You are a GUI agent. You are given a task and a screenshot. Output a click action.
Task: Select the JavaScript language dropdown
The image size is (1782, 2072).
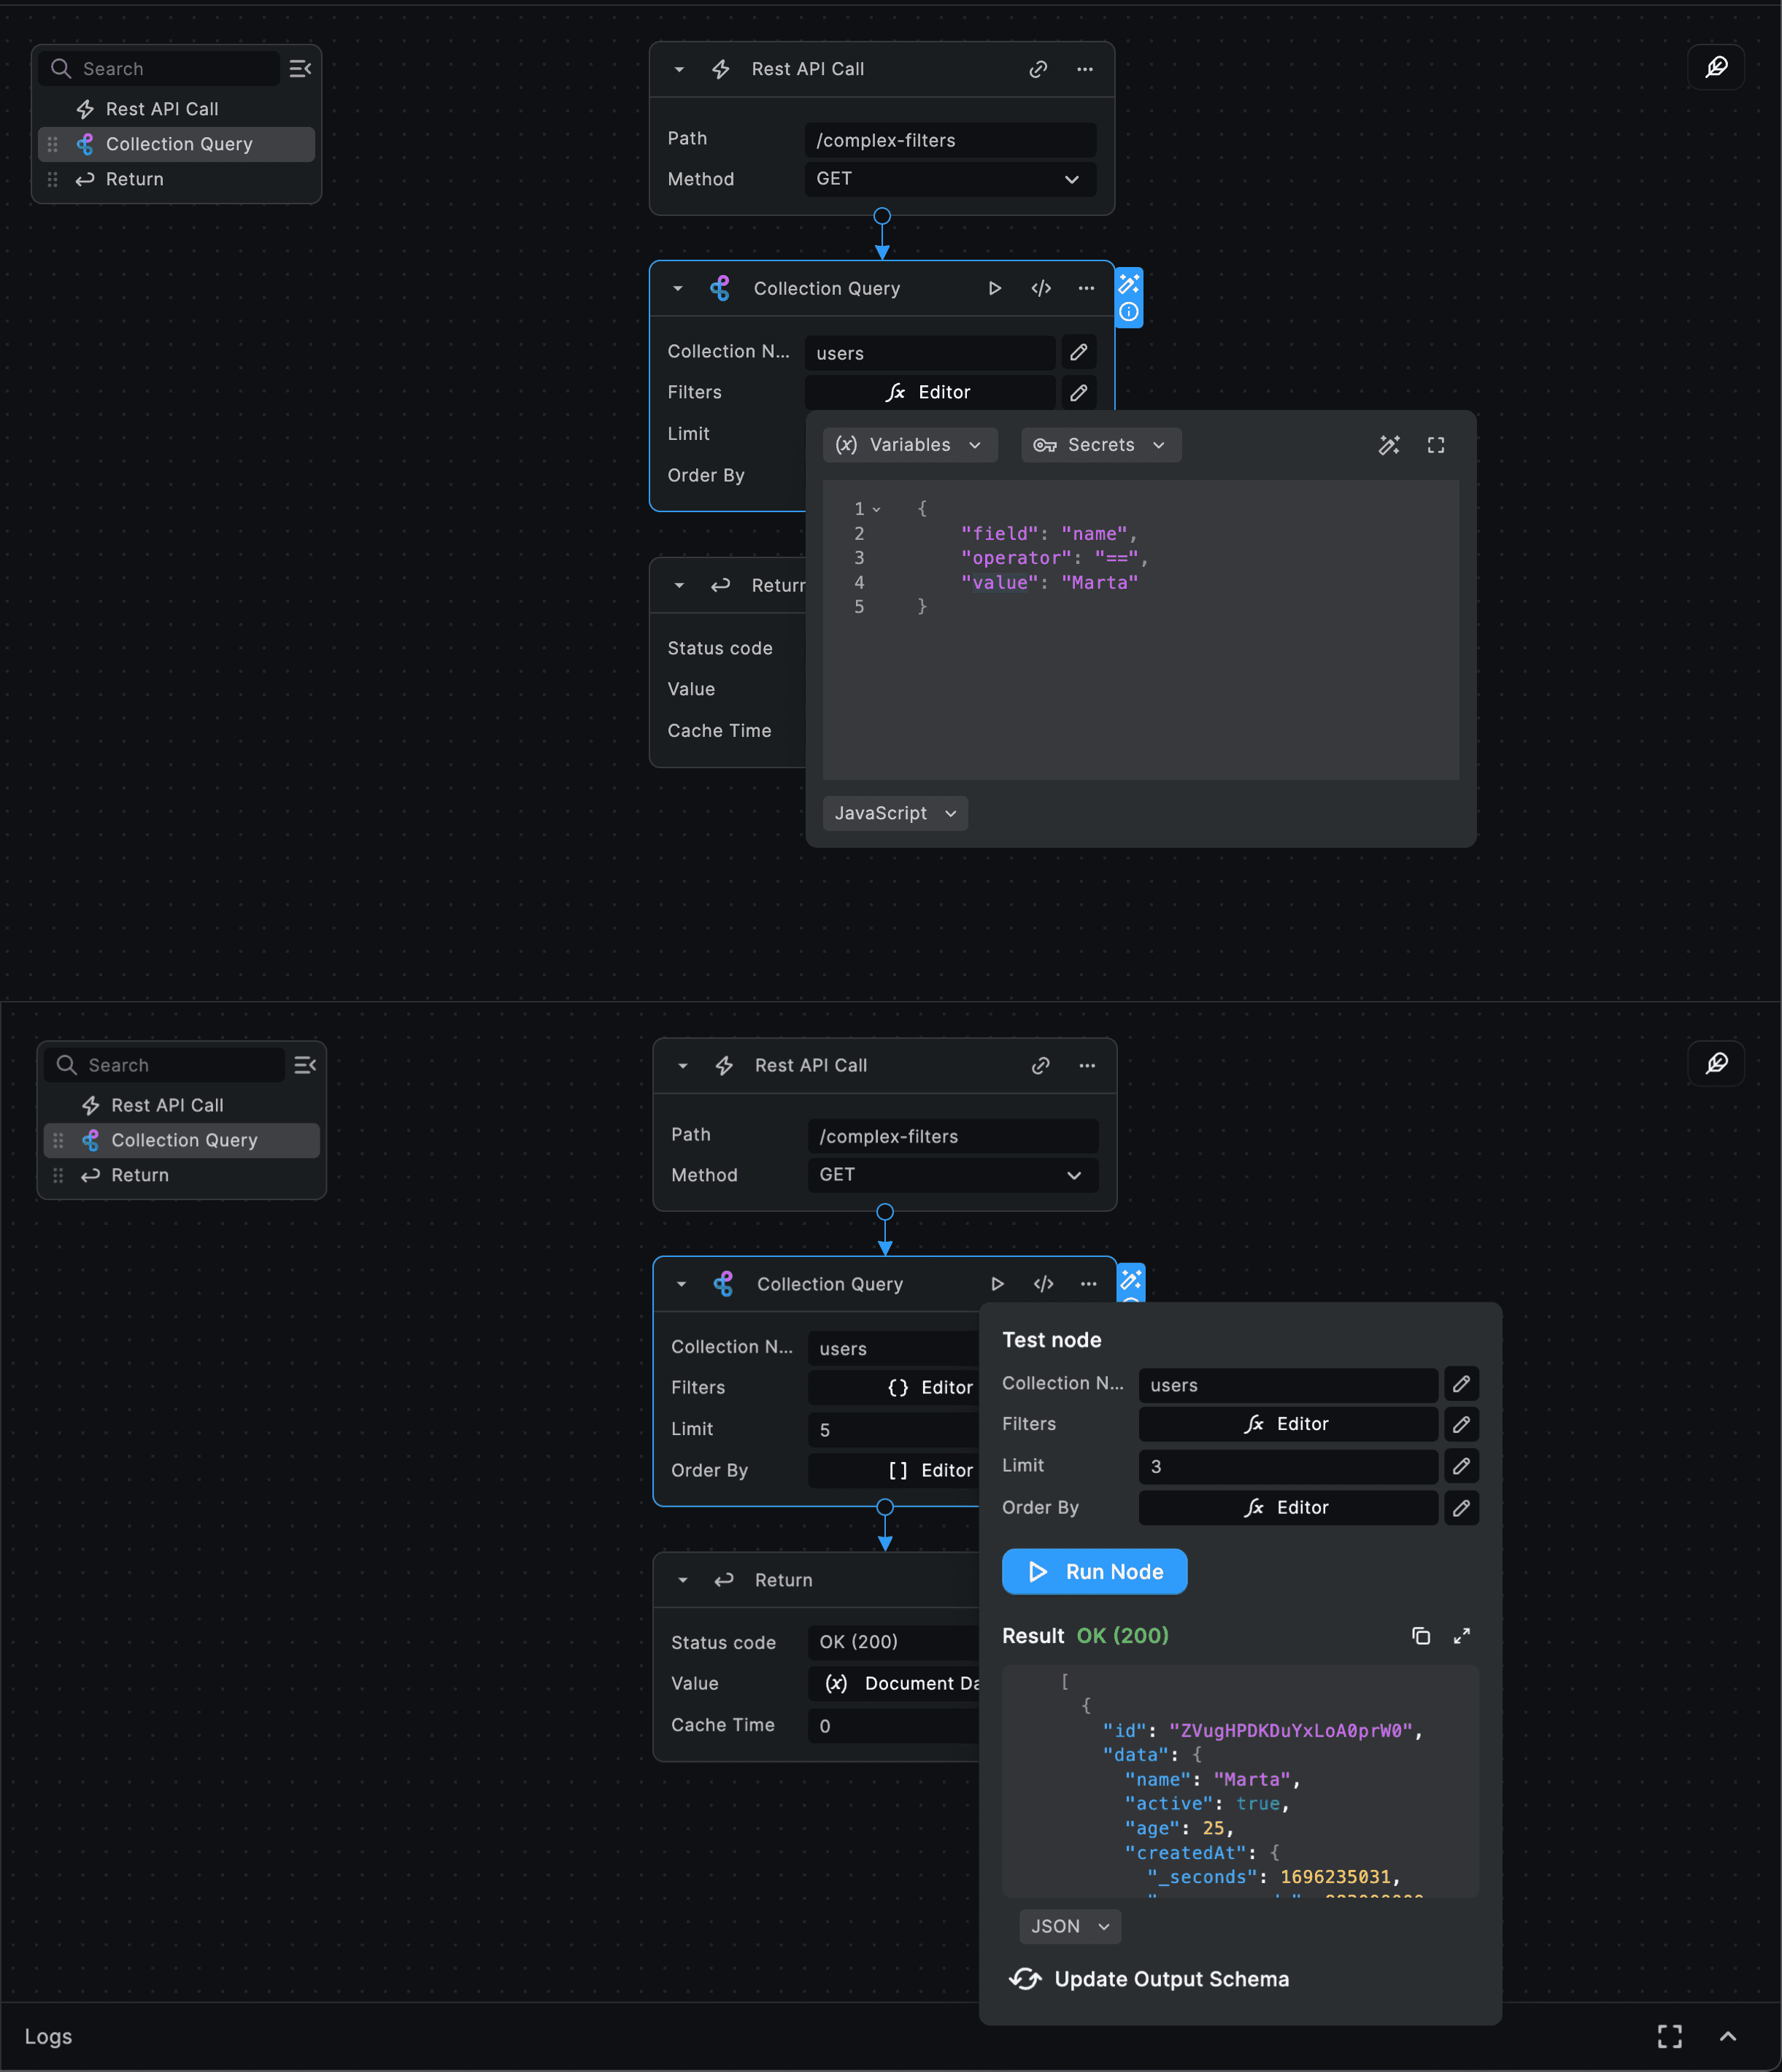[890, 812]
